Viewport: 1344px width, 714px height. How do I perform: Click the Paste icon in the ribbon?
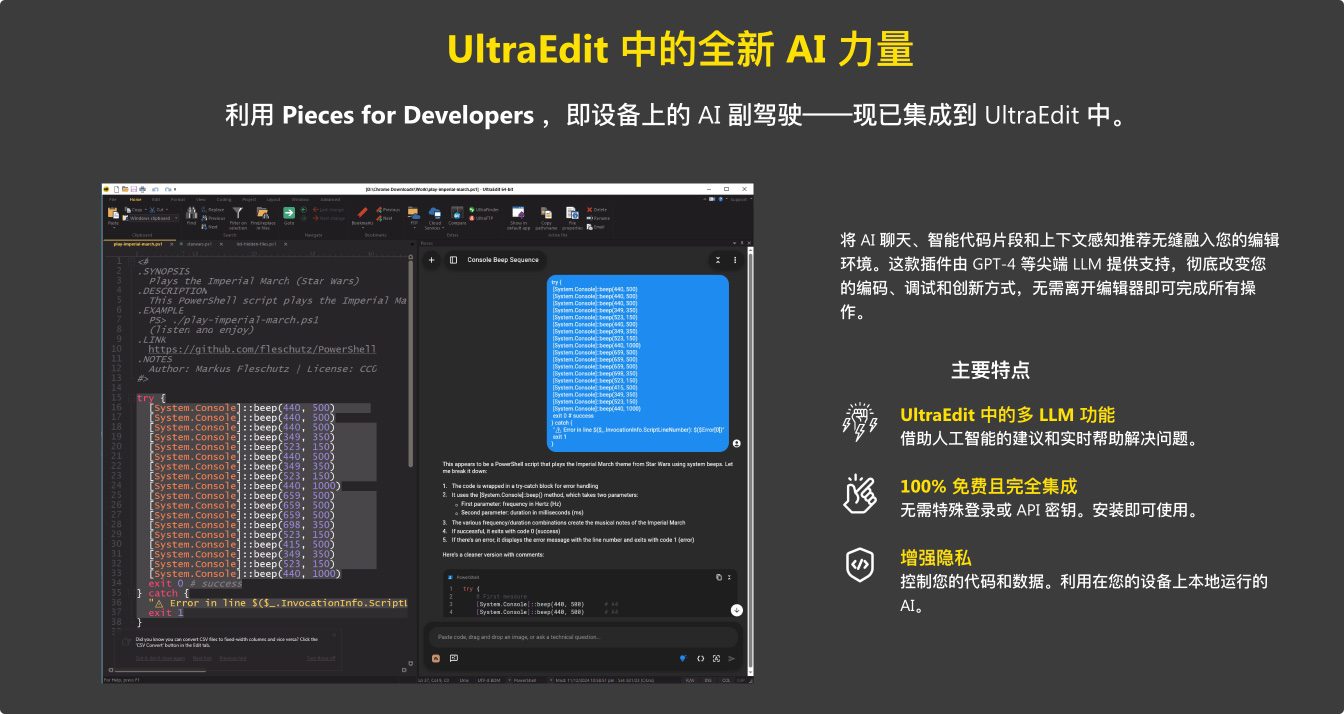(113, 213)
